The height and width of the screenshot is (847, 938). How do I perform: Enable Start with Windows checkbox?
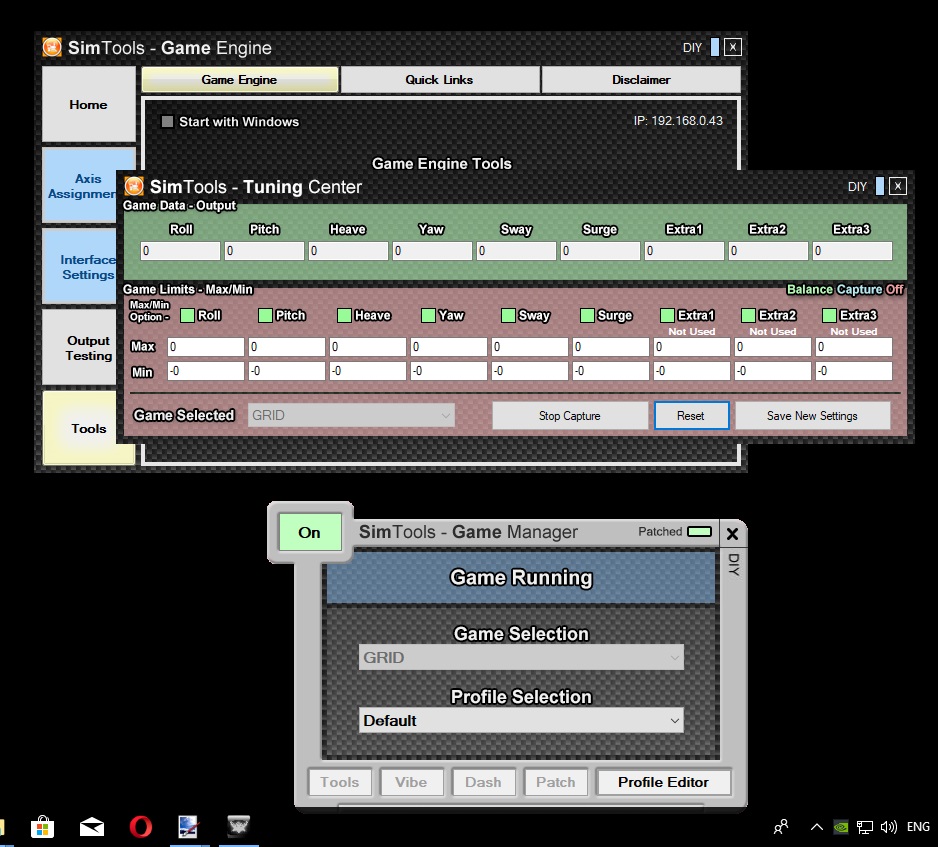(x=168, y=121)
